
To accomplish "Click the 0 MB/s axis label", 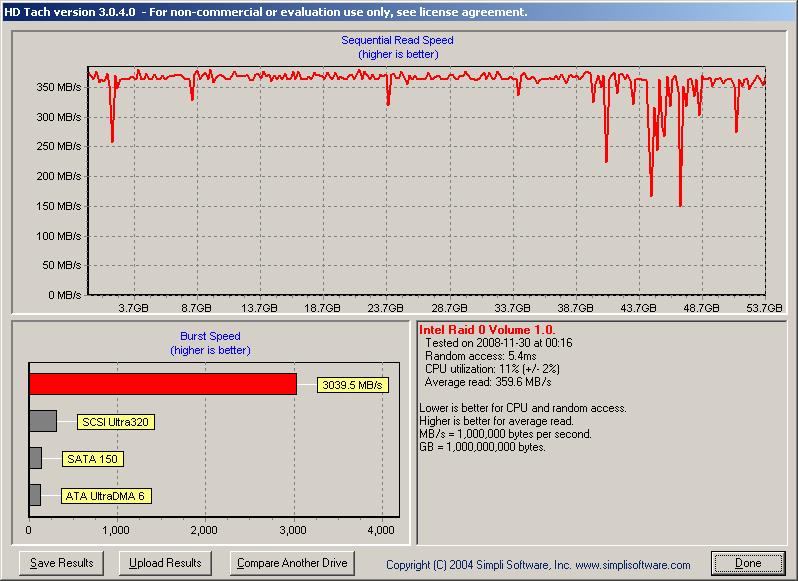I will point(65,295).
